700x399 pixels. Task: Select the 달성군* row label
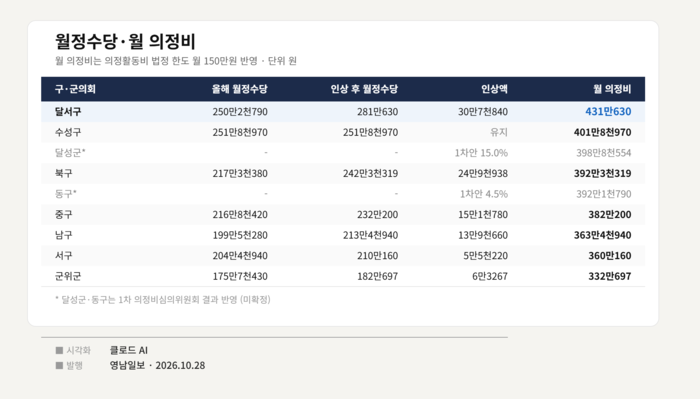[70, 153]
